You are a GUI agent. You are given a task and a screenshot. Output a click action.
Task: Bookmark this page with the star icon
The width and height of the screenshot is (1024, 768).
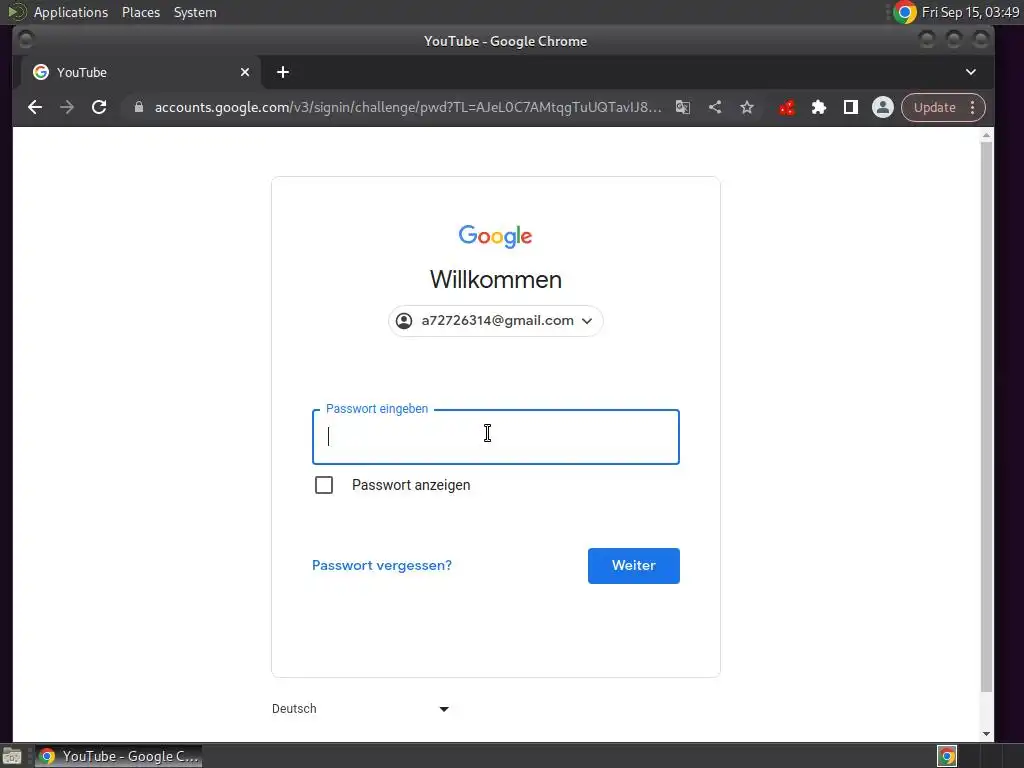point(747,107)
